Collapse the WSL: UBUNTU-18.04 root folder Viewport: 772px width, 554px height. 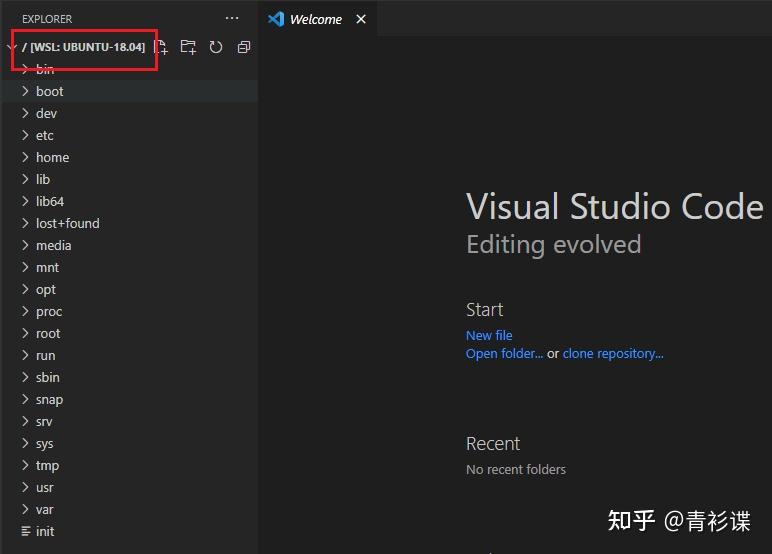pos(12,47)
